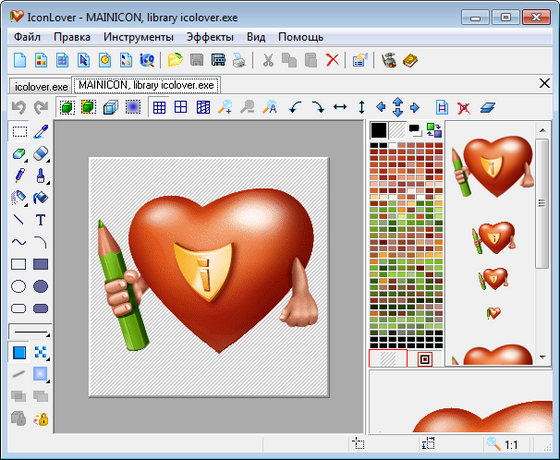Create a new icon document
The width and height of the screenshot is (560, 460).
click(x=20, y=60)
